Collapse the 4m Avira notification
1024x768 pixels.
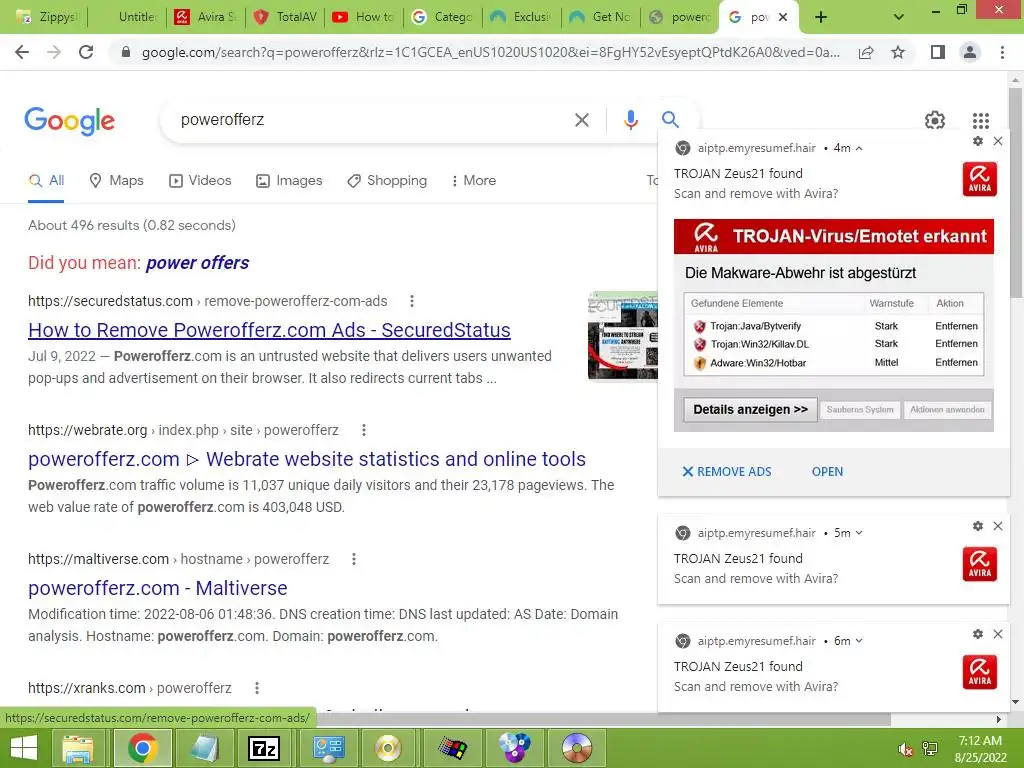tap(859, 148)
